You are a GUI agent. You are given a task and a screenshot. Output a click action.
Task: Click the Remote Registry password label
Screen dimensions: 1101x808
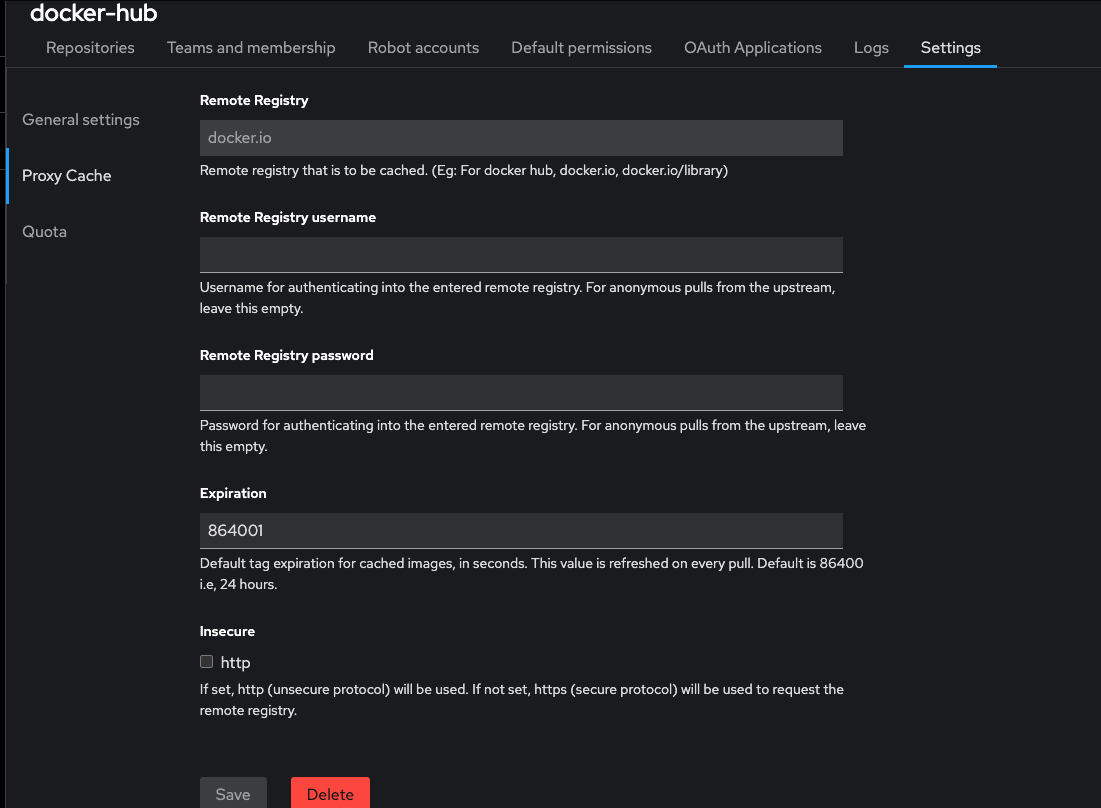[x=286, y=355]
